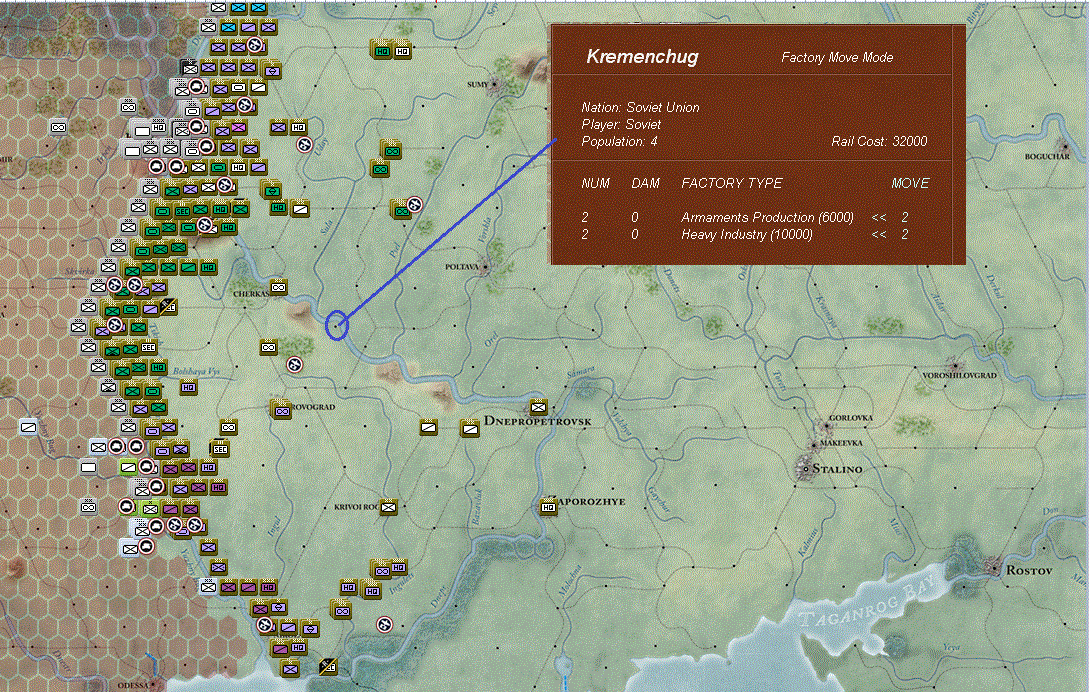Click the Boguchar town label
Viewport: 1089px width, 692px height.
1047,156
